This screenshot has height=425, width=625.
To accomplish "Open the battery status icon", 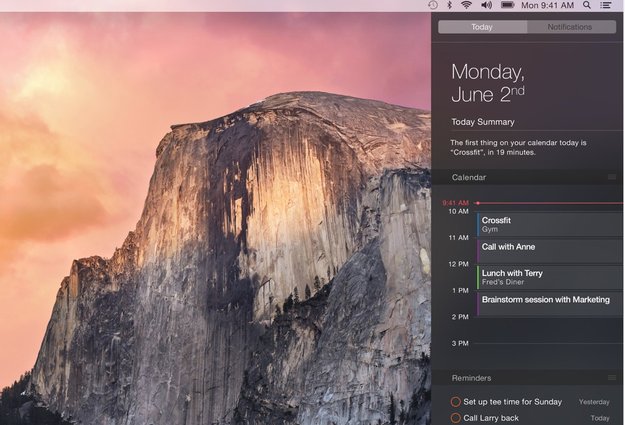I will coord(507,5).
